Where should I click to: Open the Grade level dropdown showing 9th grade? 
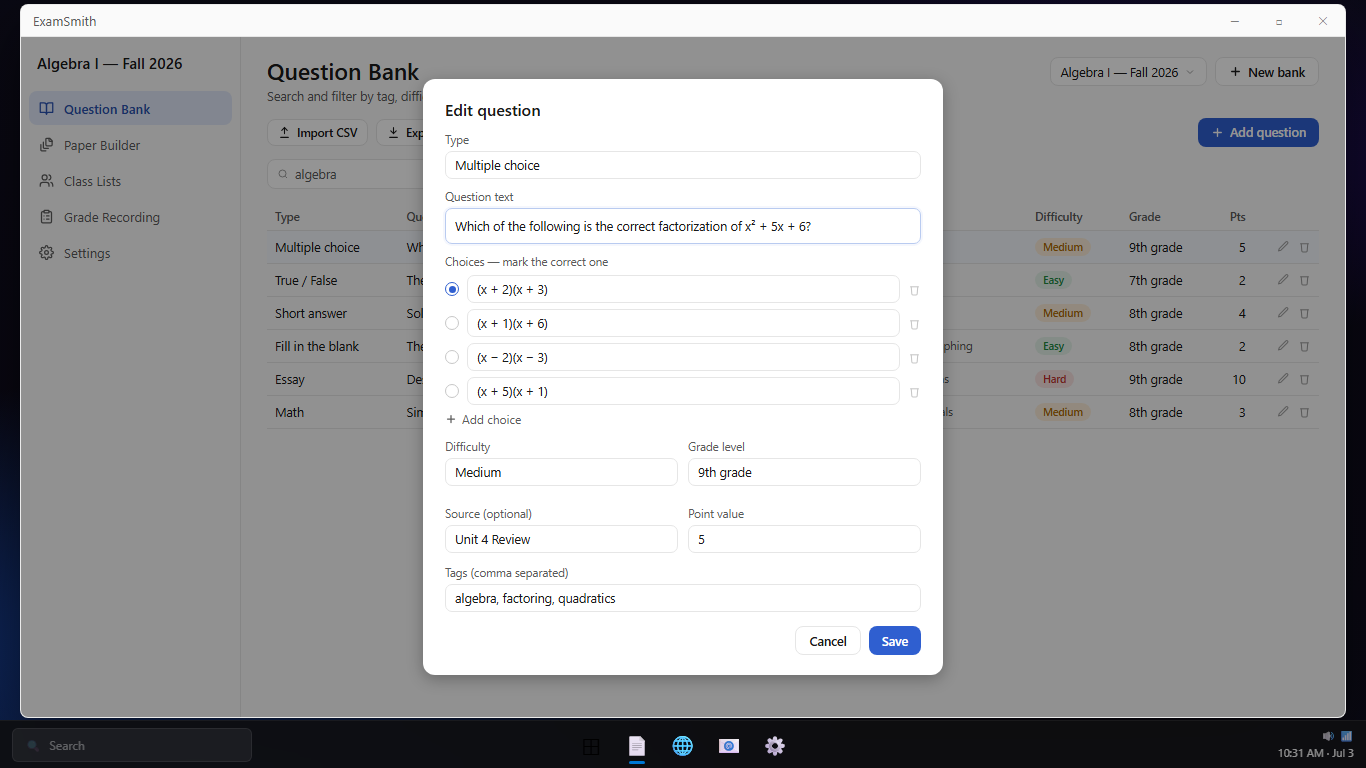804,472
